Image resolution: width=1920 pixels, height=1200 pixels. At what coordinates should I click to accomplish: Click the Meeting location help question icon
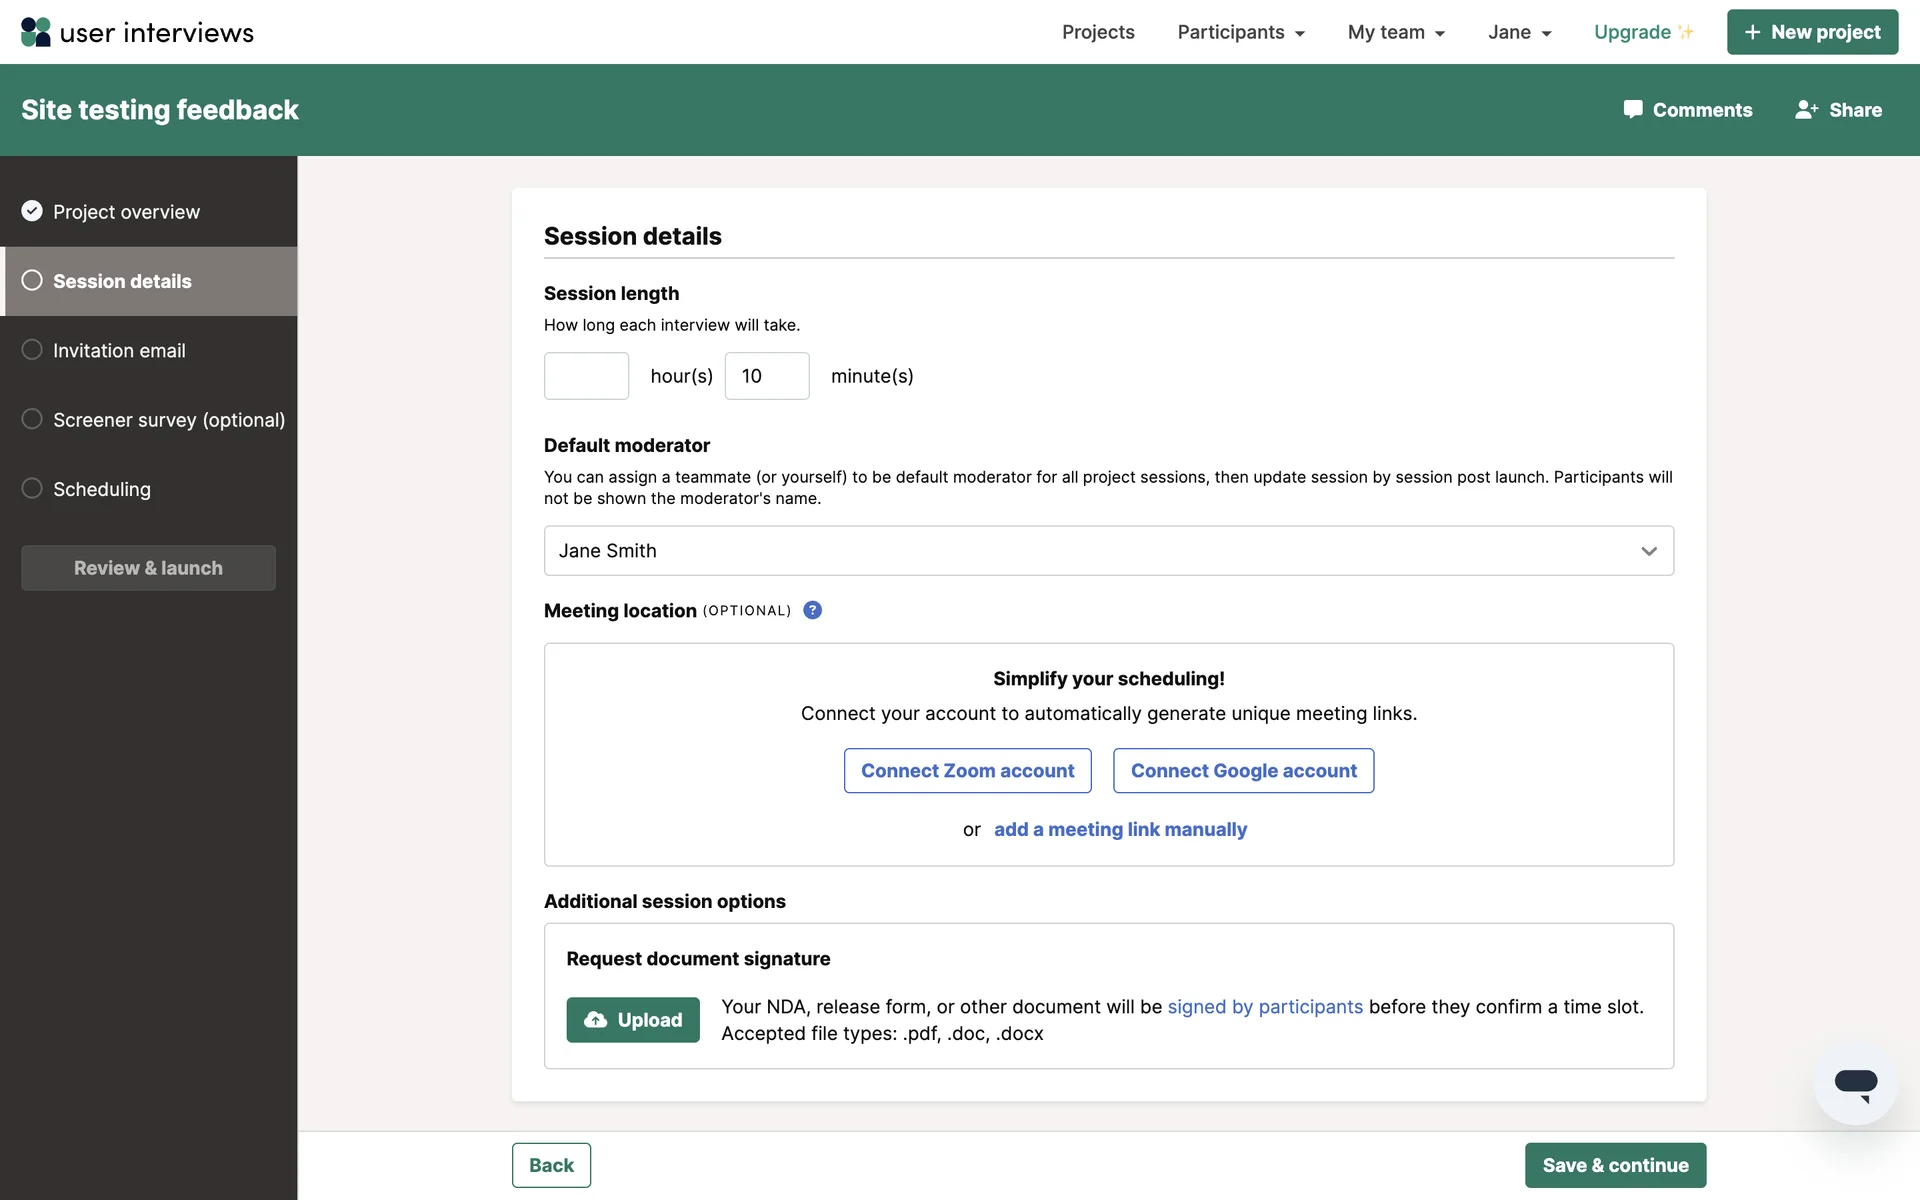click(x=812, y=610)
